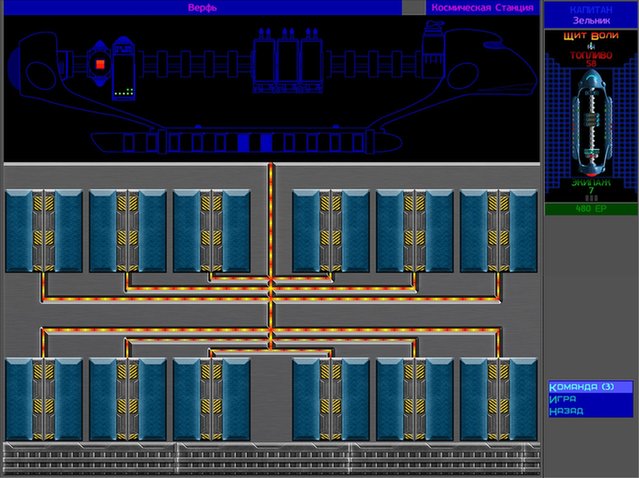639x478 pixels.
Task: Click the captain name Зельник
Action: tap(591, 20)
